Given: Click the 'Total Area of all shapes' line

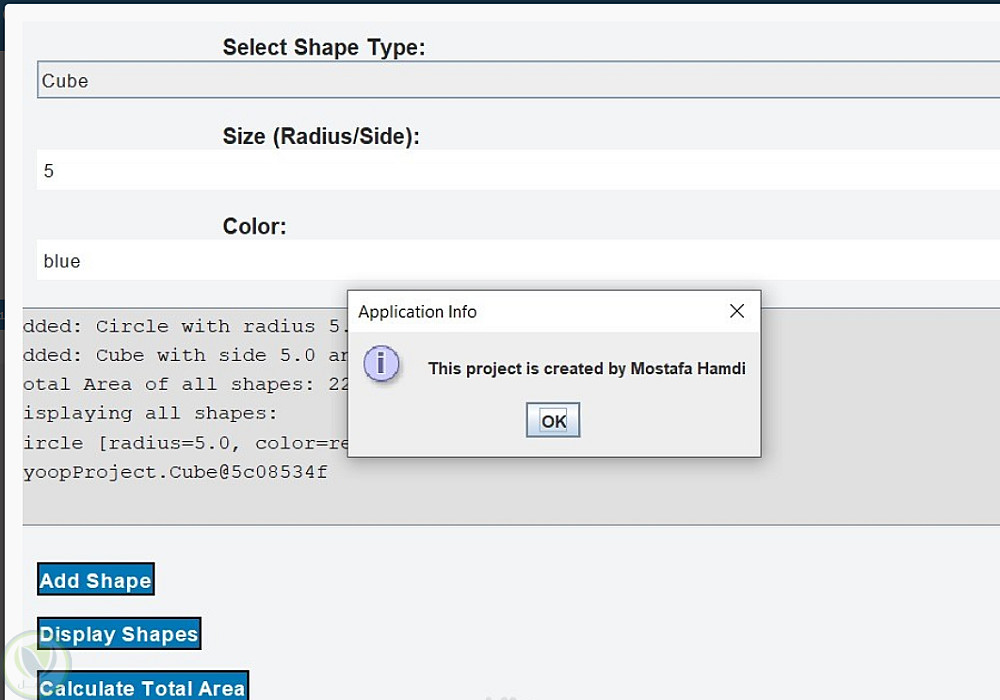Looking at the screenshot, I should (180, 384).
